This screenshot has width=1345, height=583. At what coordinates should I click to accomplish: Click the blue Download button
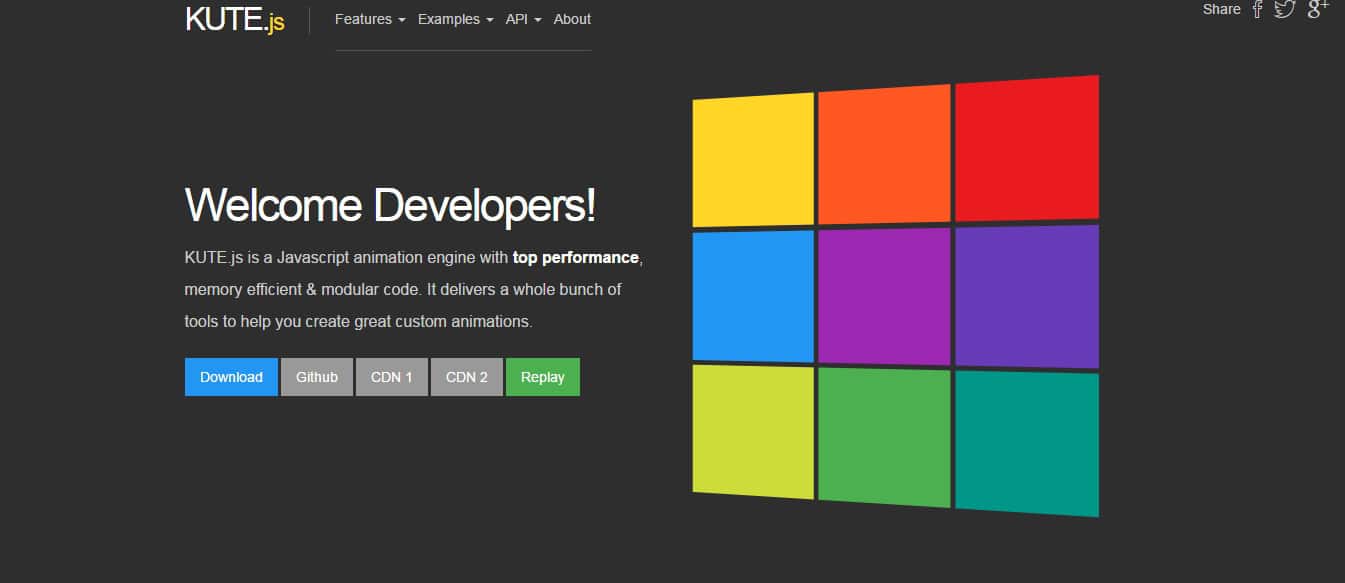click(x=231, y=377)
